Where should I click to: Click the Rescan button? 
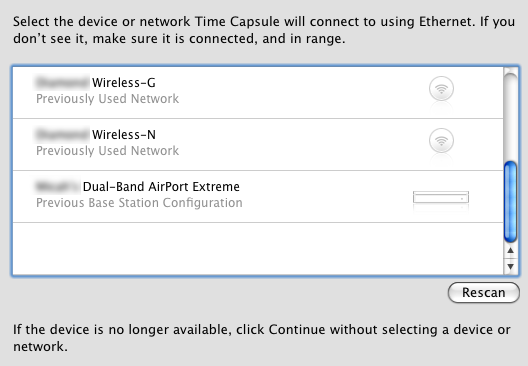click(484, 293)
